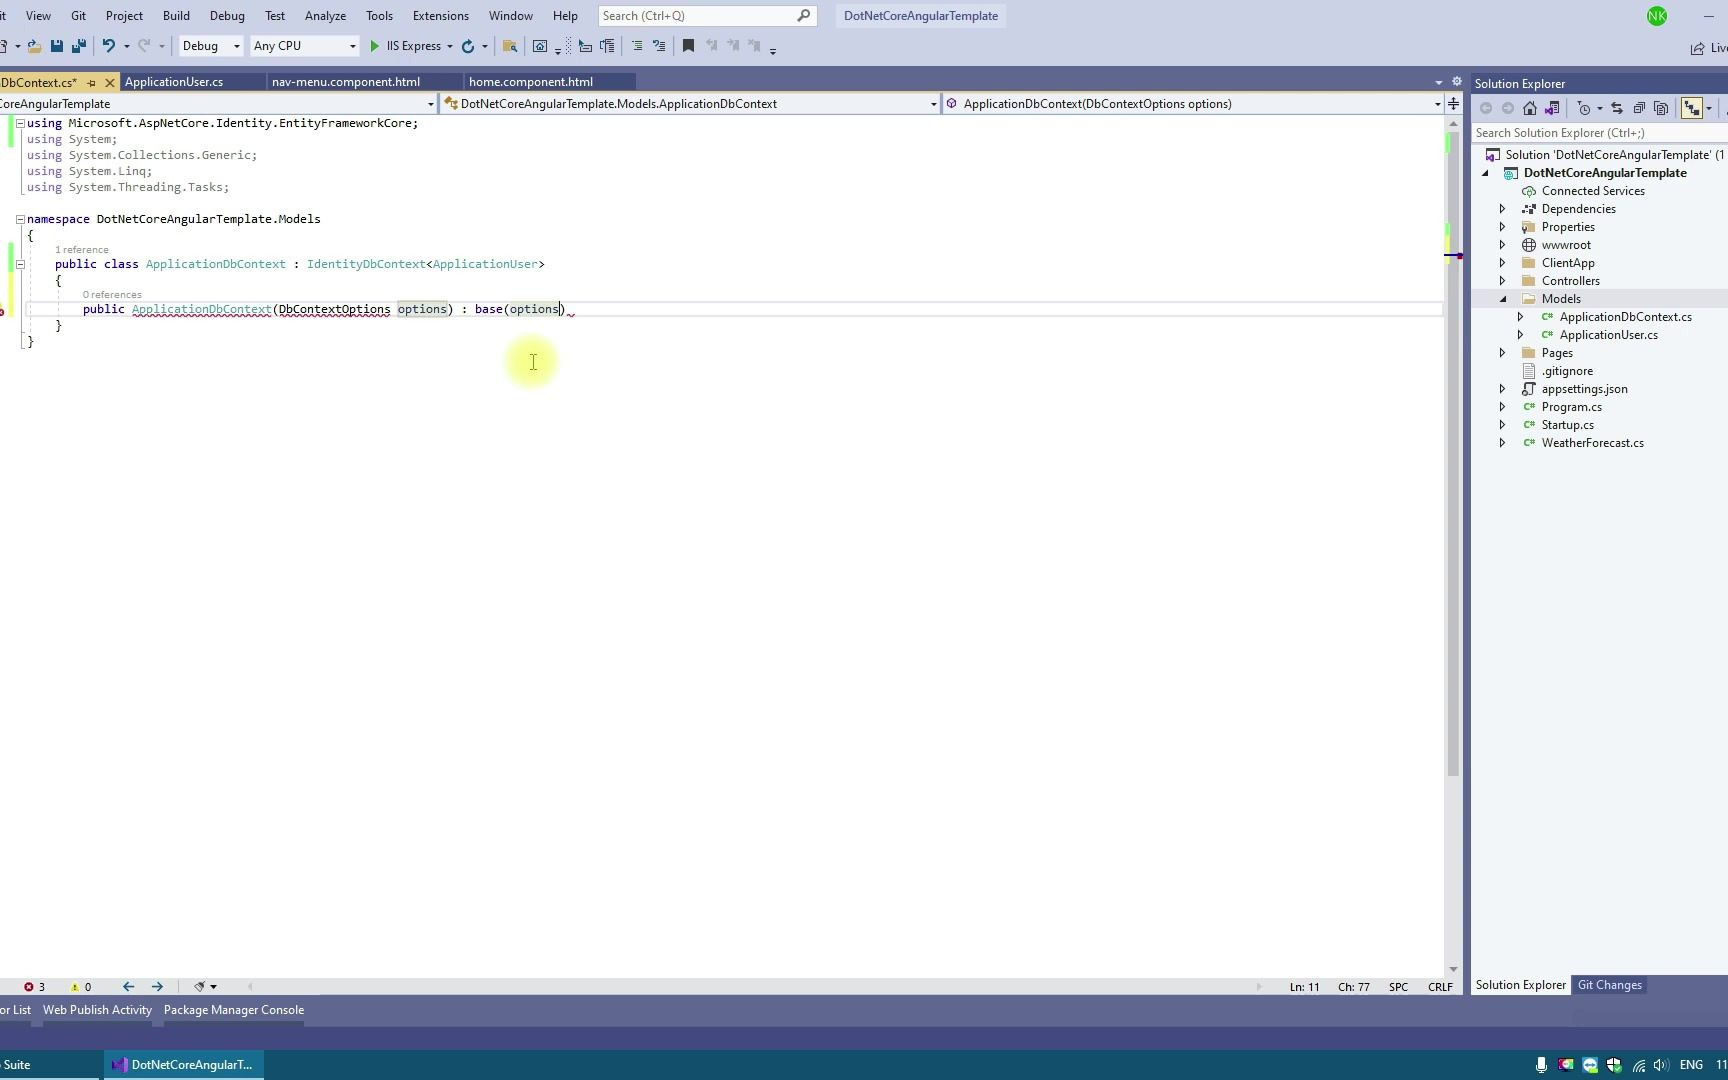Open the member navigation dropdown
1728x1080 pixels.
tap(1193, 104)
